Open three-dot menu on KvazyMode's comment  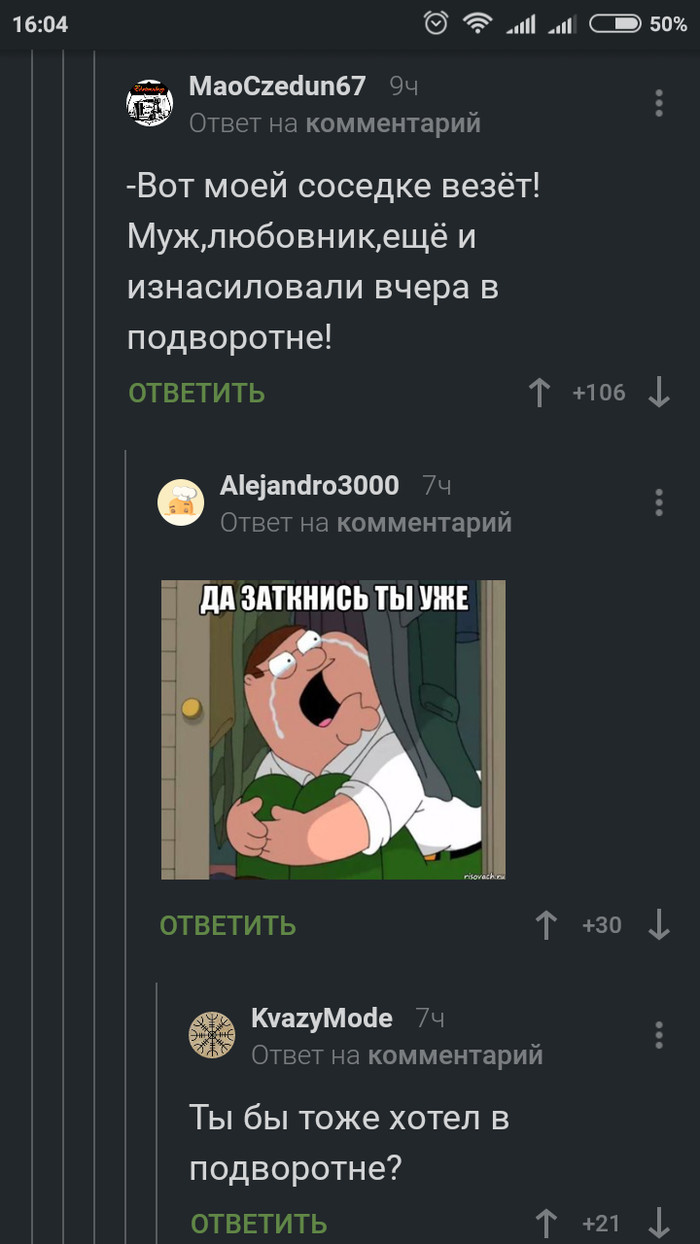[658, 1035]
